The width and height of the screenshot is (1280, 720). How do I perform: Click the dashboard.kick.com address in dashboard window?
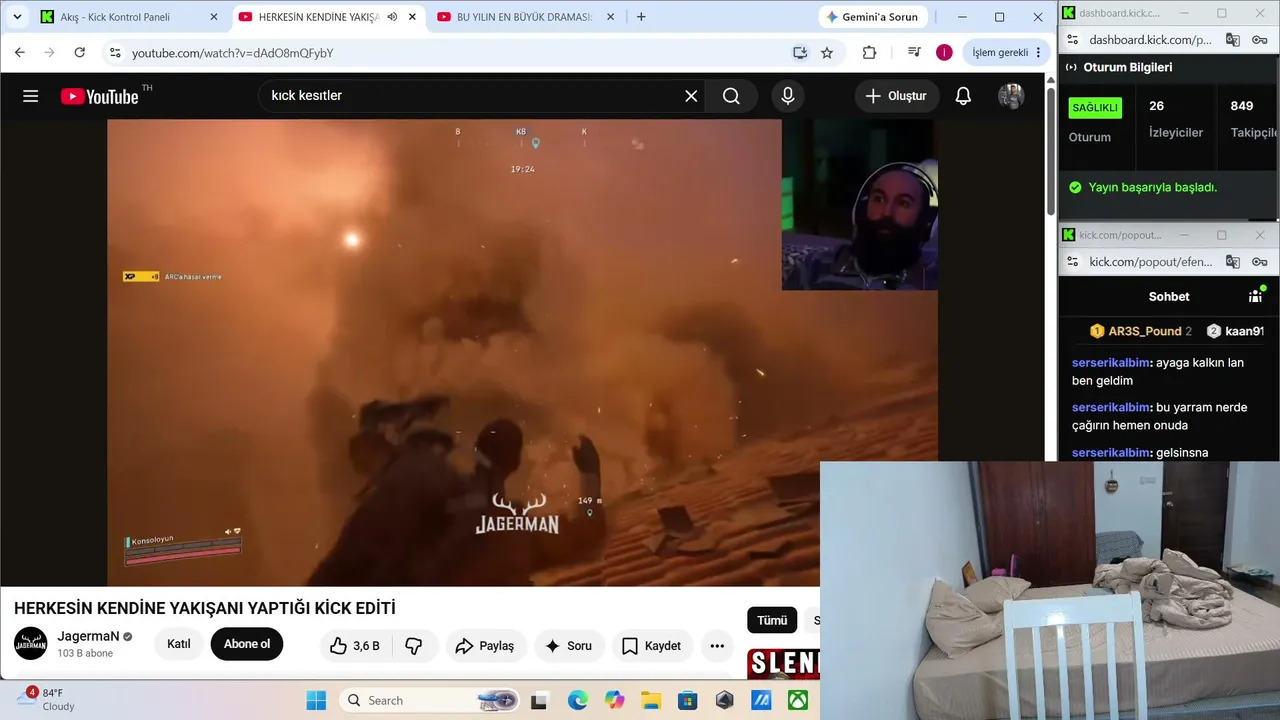[x=1150, y=40]
